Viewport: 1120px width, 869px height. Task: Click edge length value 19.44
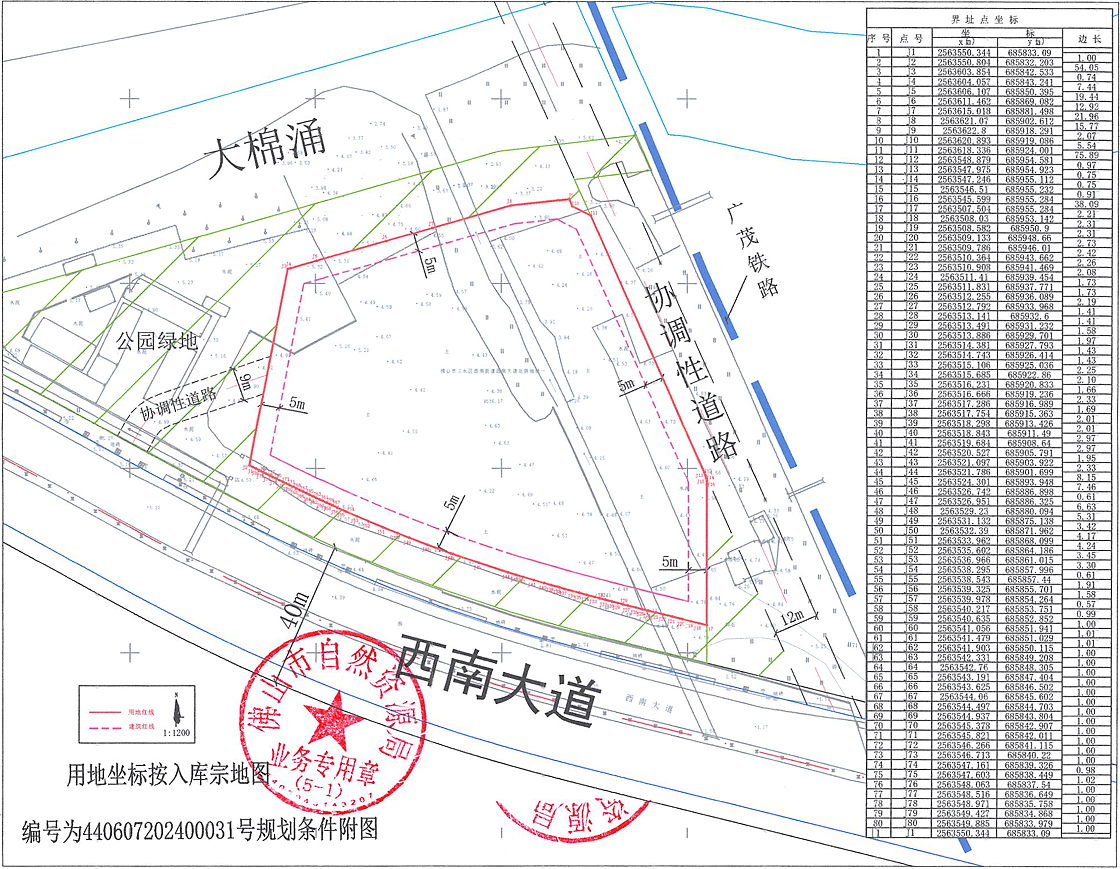click(1086, 96)
